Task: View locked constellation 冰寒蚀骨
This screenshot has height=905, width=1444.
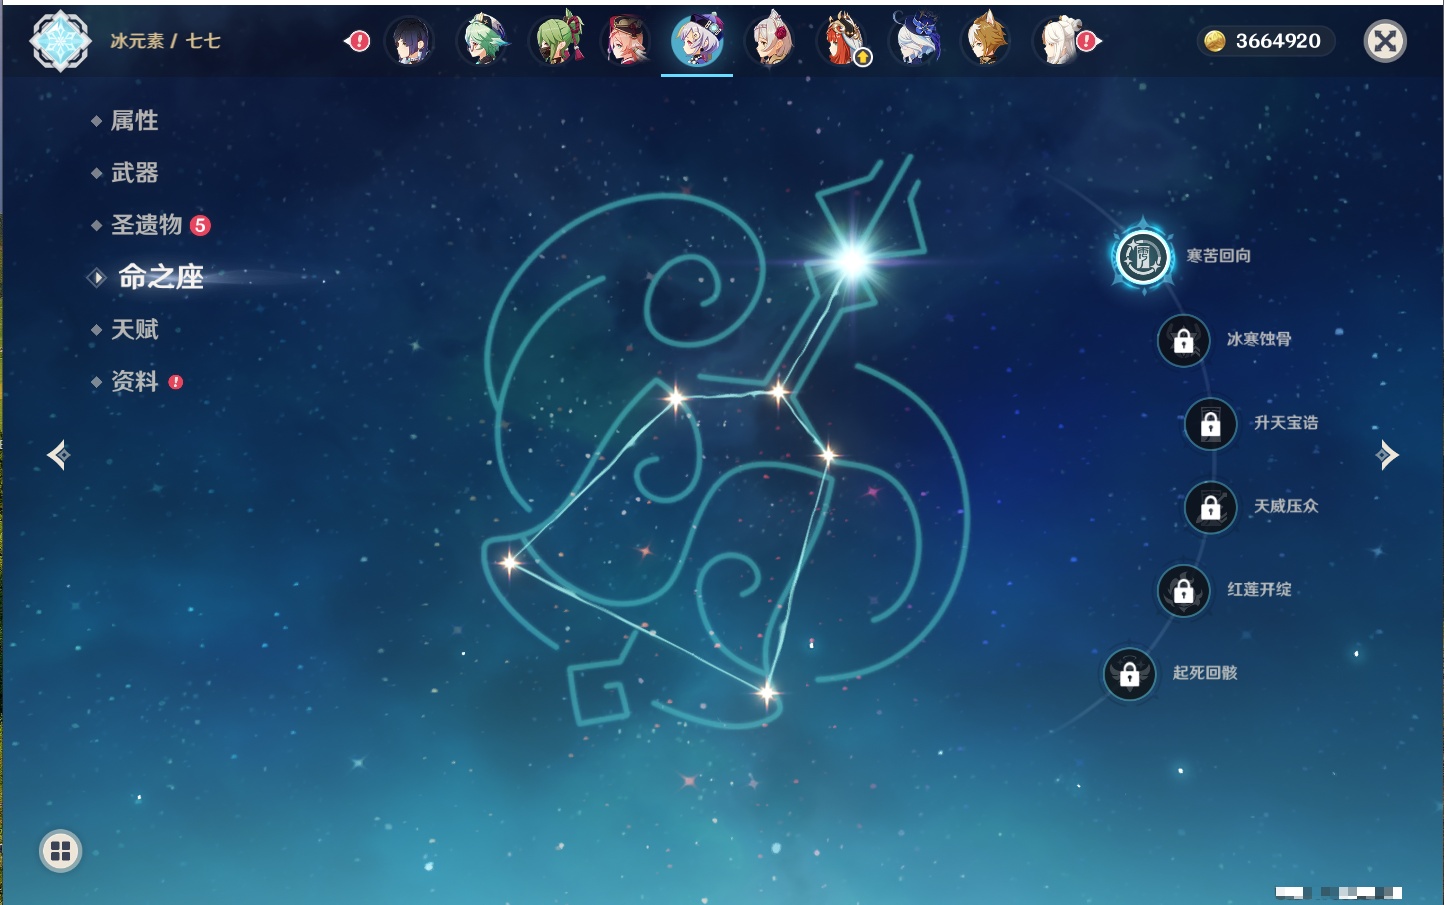Action: click(1183, 340)
